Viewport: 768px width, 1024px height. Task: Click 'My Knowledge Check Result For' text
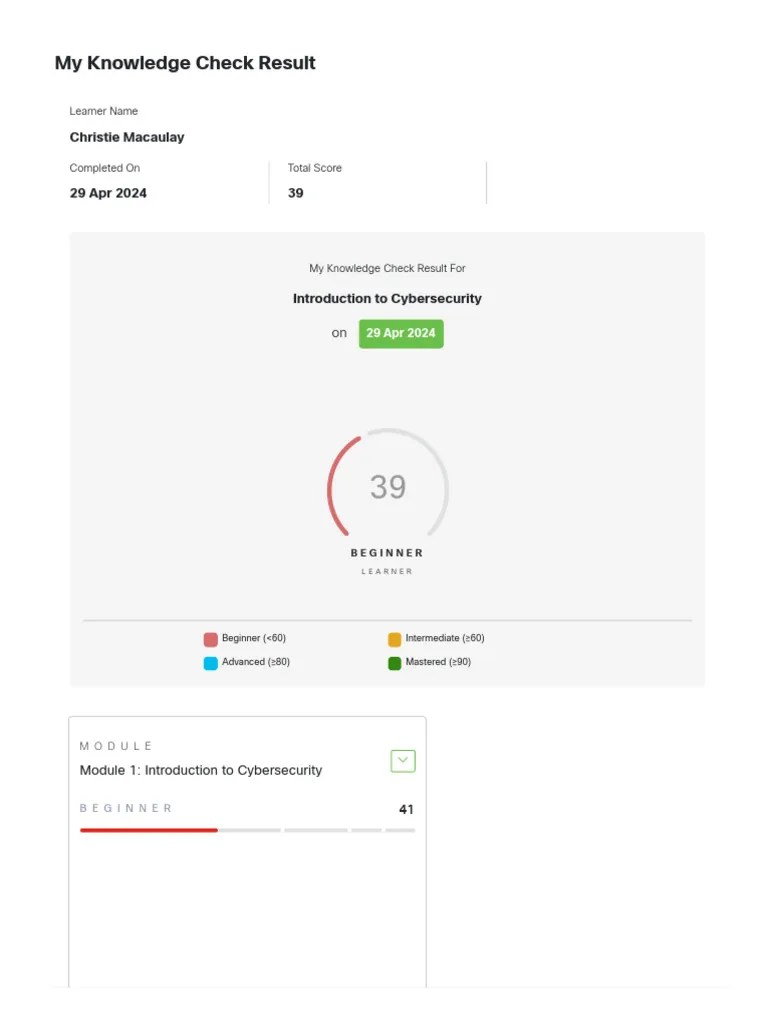click(x=387, y=268)
